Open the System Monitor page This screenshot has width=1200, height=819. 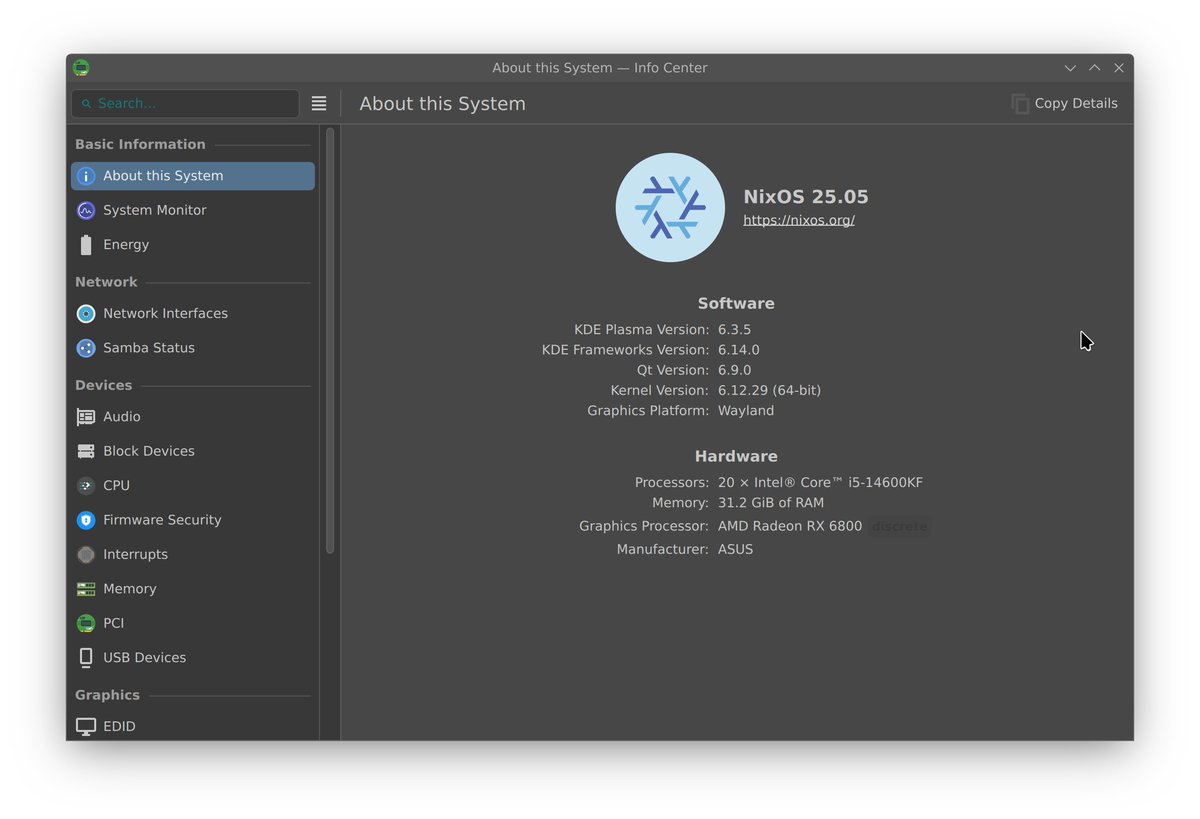(193, 210)
